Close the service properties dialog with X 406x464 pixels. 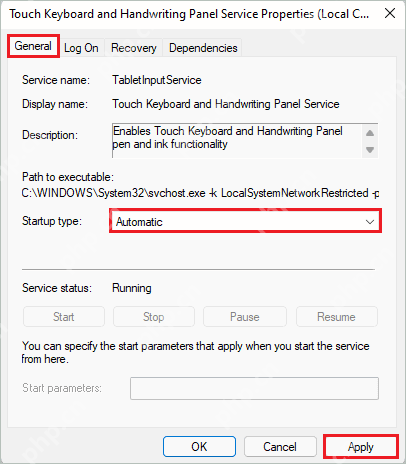(390, 14)
